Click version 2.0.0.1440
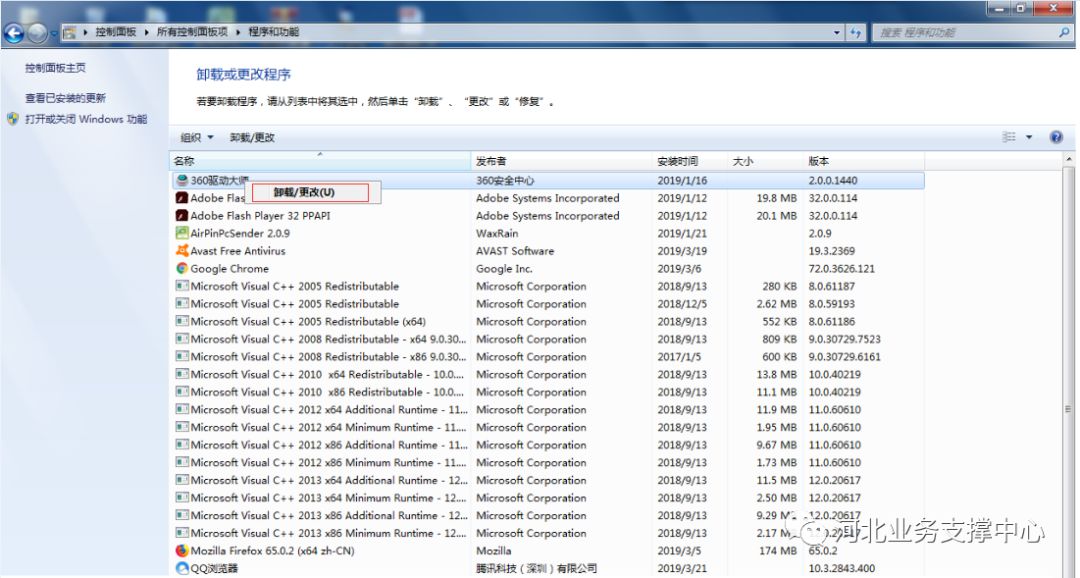1080x578 pixels. [x=833, y=180]
